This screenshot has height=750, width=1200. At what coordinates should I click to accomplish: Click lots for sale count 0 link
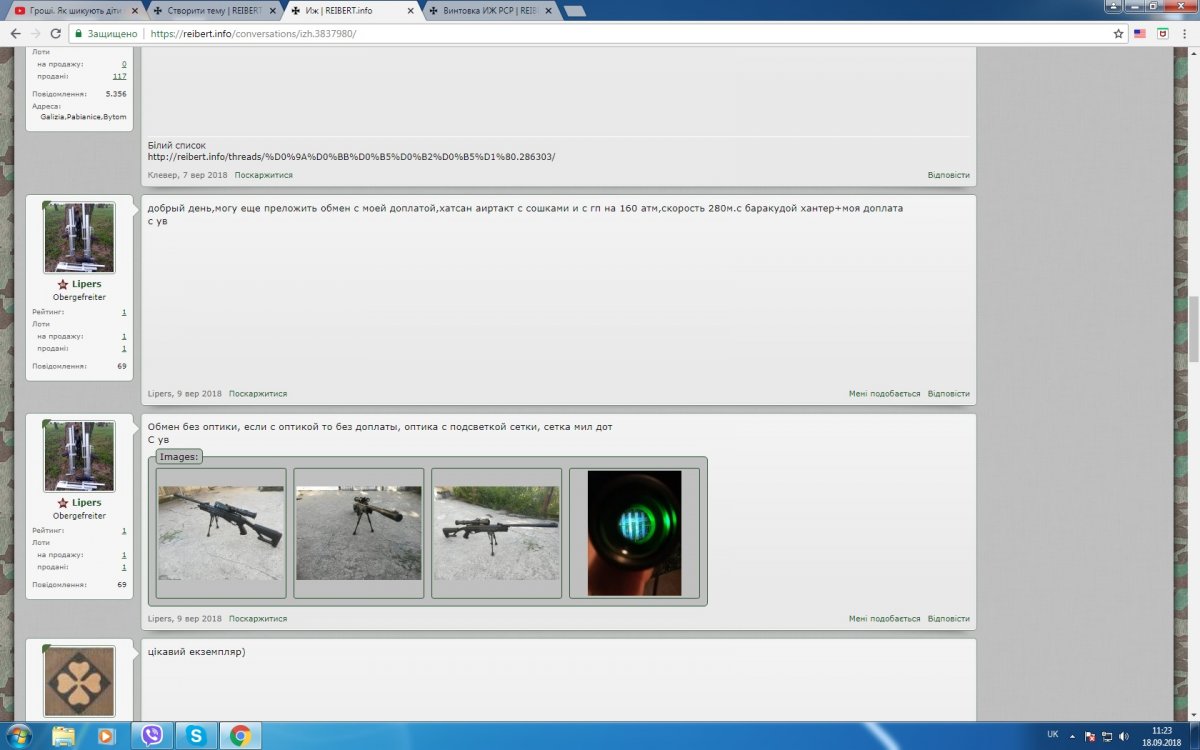pos(124,64)
